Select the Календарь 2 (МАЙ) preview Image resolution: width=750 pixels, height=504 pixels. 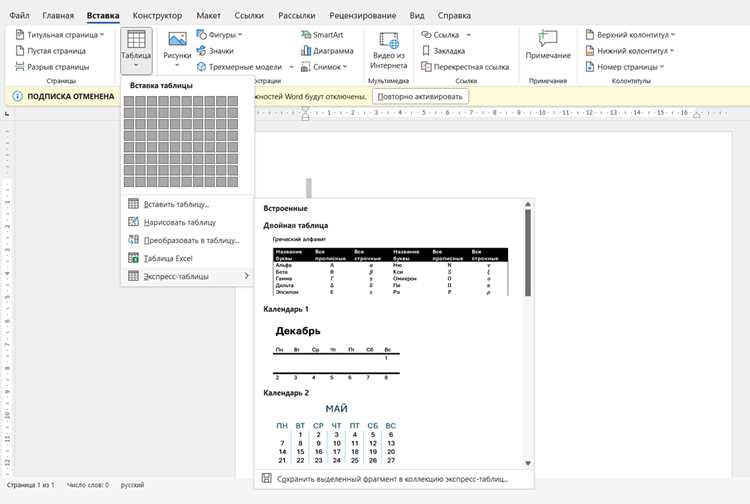click(336, 434)
